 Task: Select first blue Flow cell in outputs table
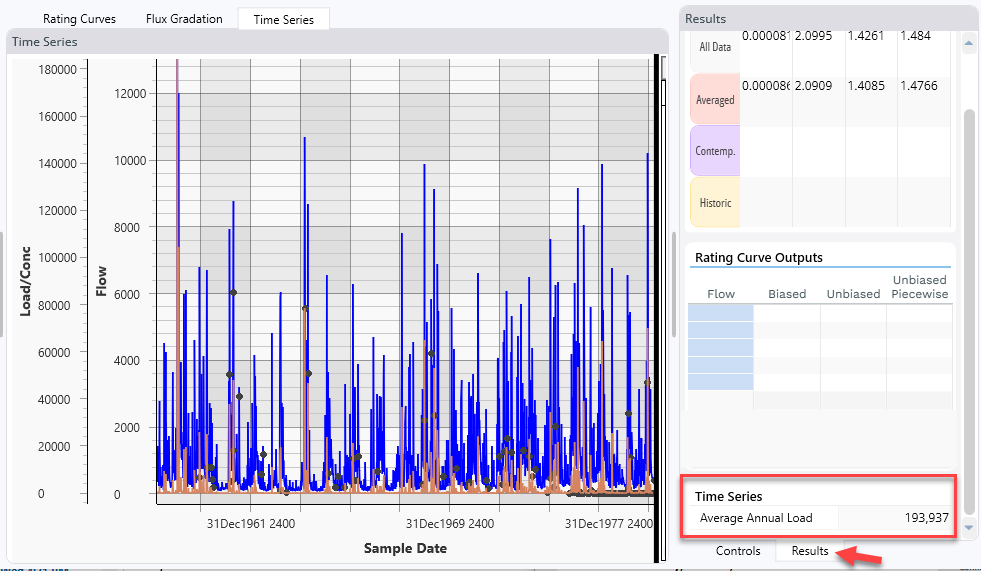pyautogui.click(x=720, y=313)
